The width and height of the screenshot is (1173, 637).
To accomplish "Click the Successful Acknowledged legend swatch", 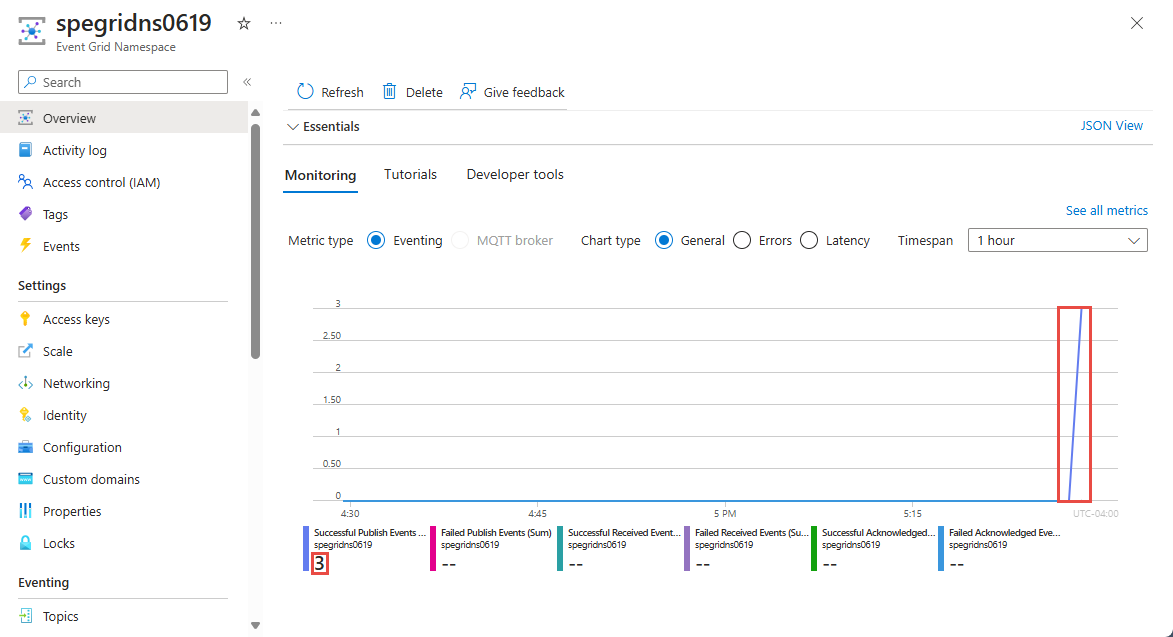I will tap(814, 549).
